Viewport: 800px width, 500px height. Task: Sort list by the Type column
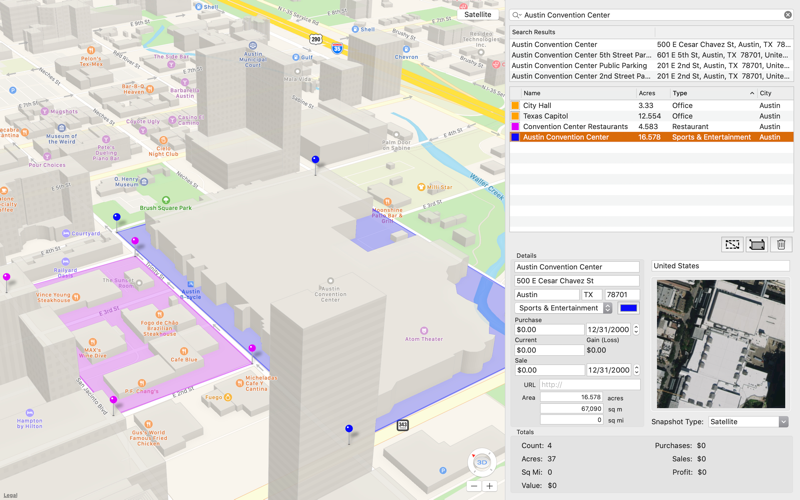pos(713,93)
